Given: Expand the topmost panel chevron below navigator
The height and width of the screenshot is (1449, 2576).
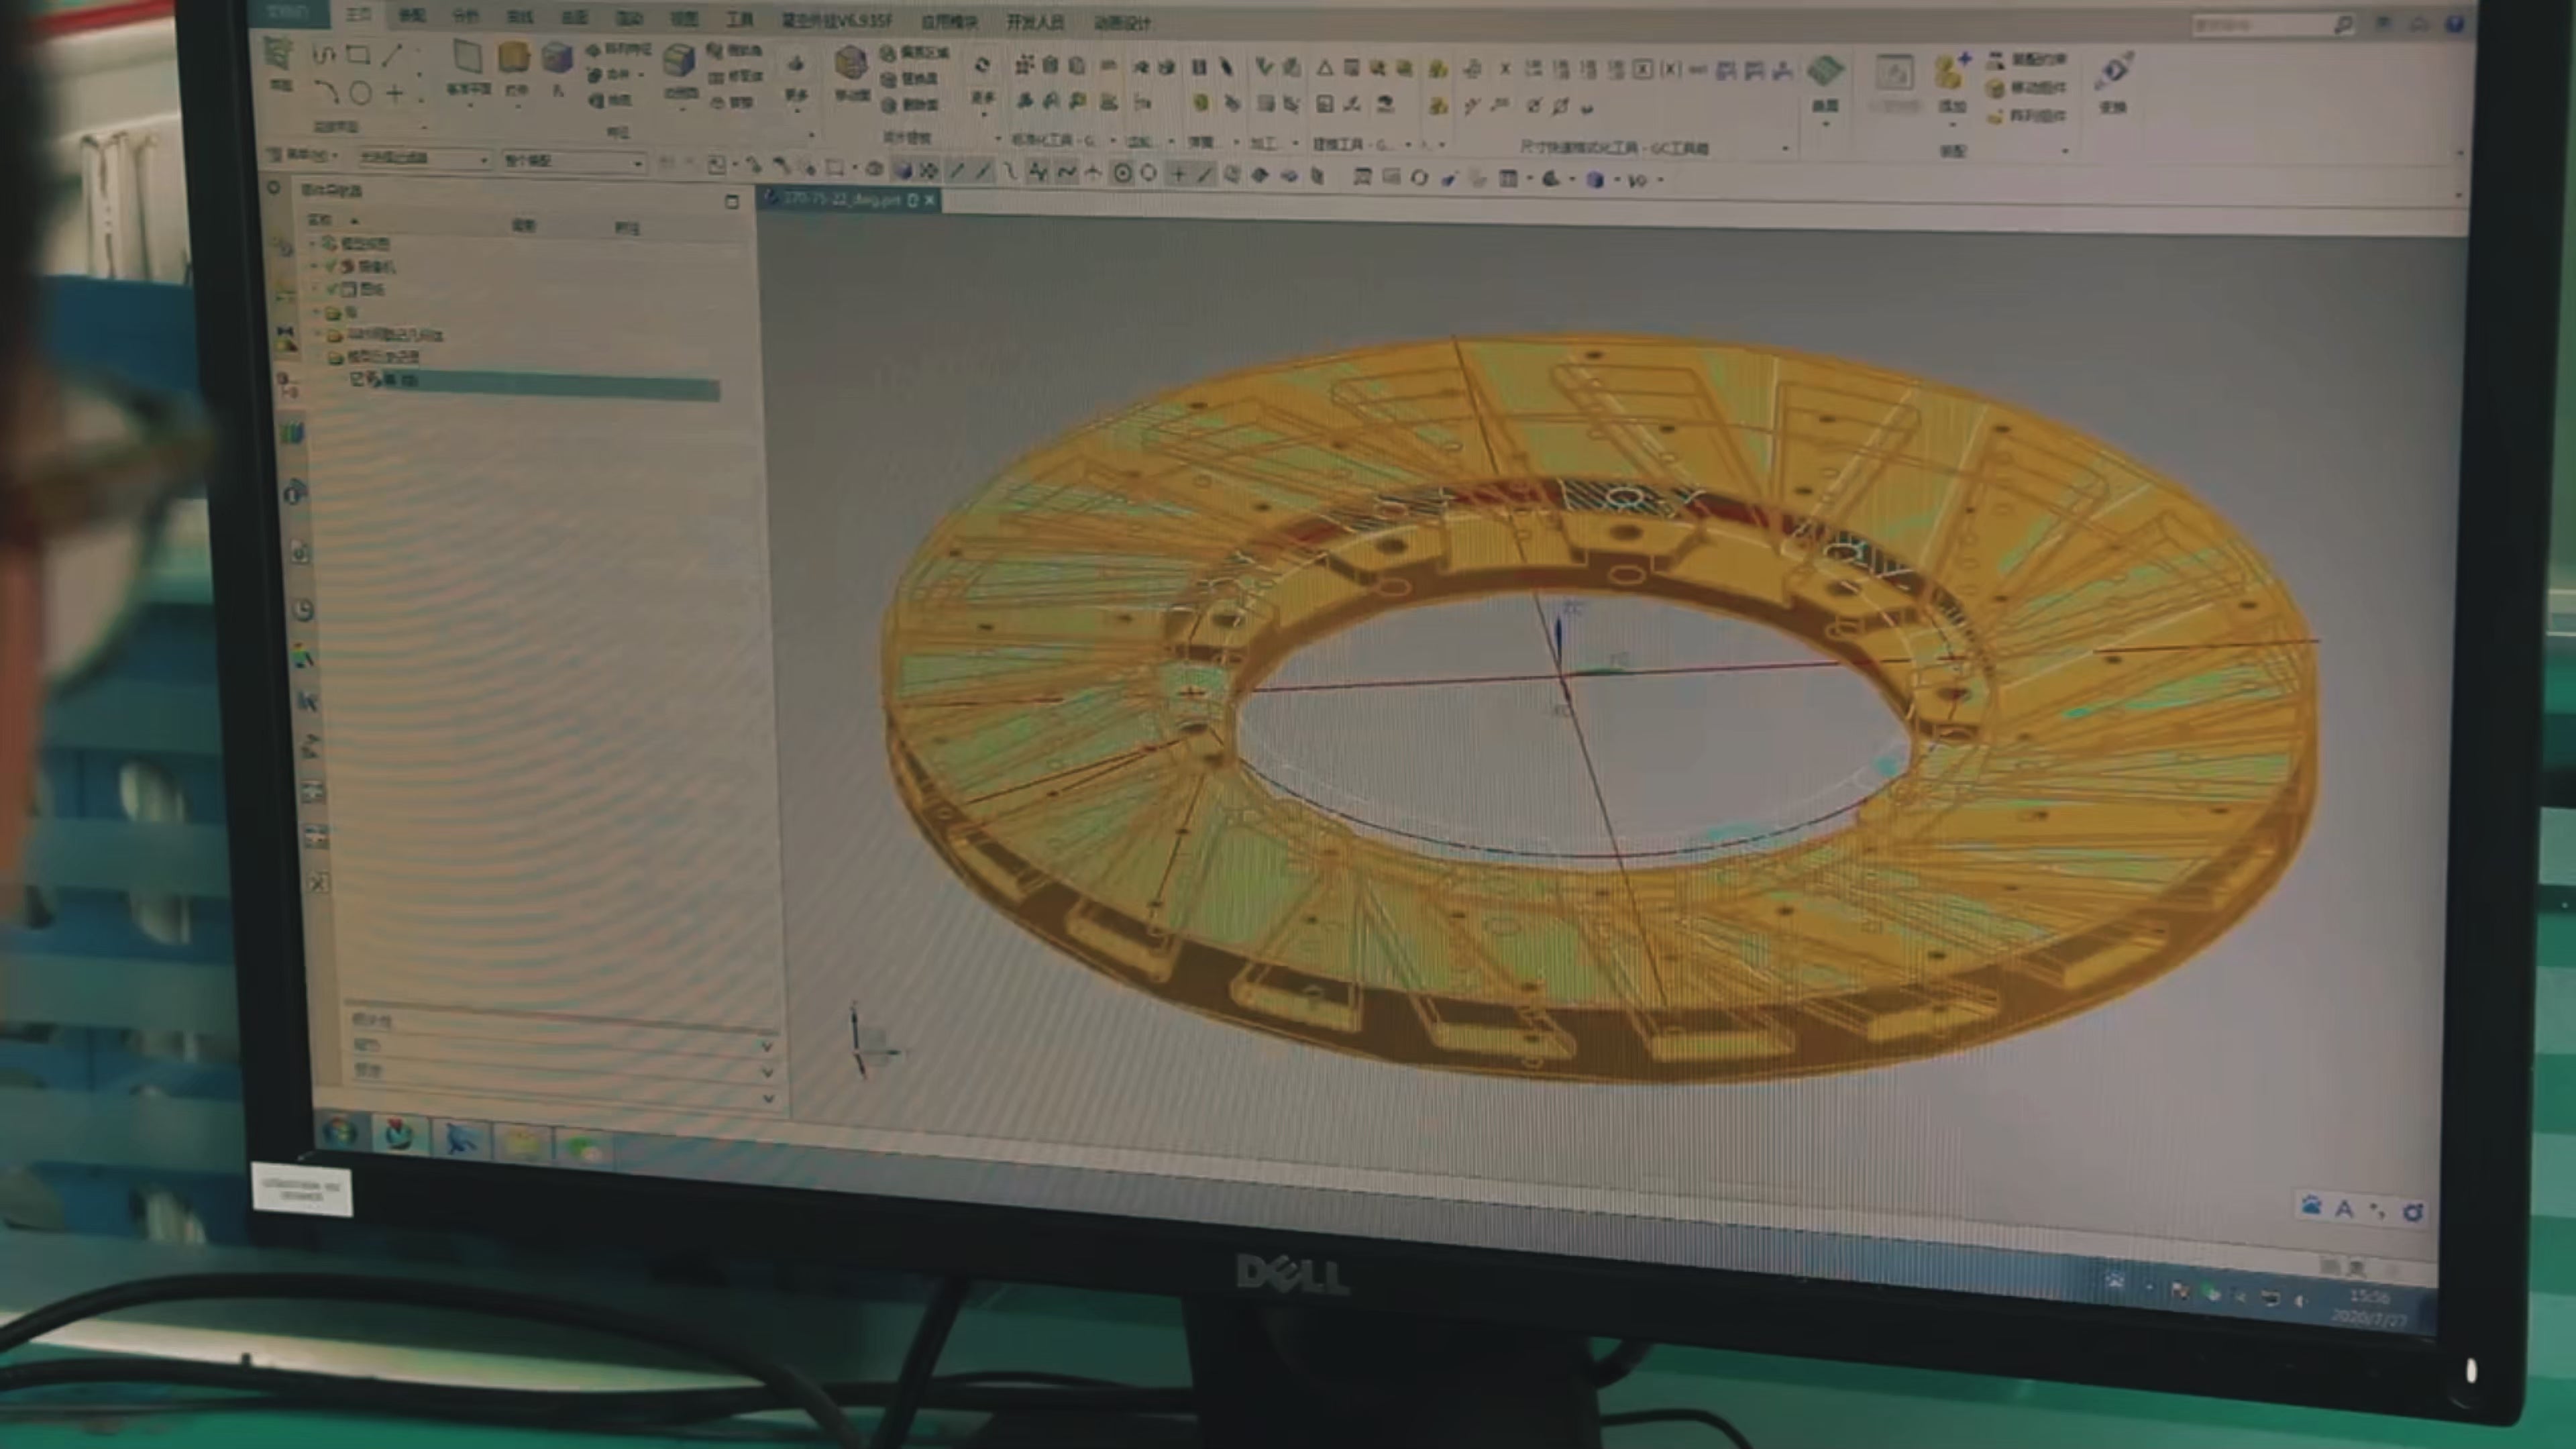Looking at the screenshot, I should tap(767, 1046).
